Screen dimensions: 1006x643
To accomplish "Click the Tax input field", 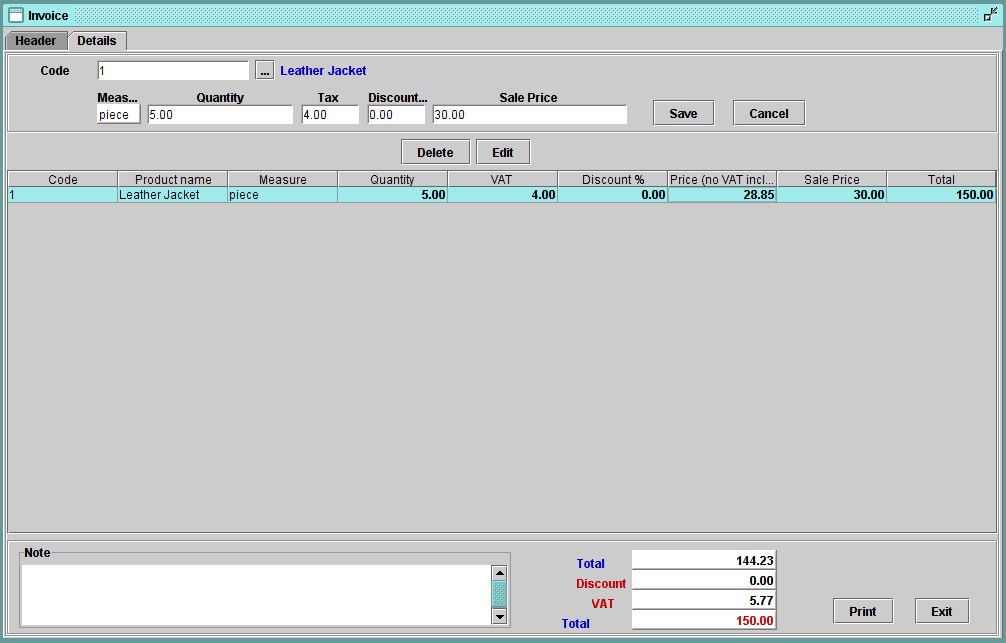I will 329,114.
